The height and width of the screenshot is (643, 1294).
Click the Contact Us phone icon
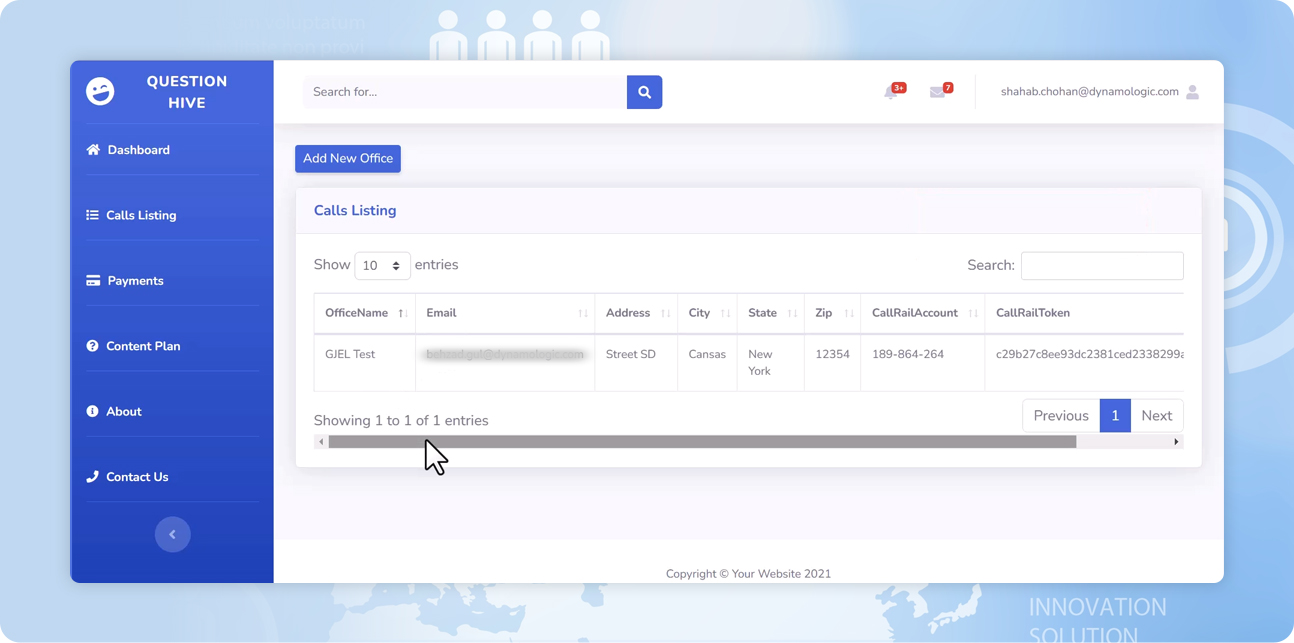pos(92,477)
